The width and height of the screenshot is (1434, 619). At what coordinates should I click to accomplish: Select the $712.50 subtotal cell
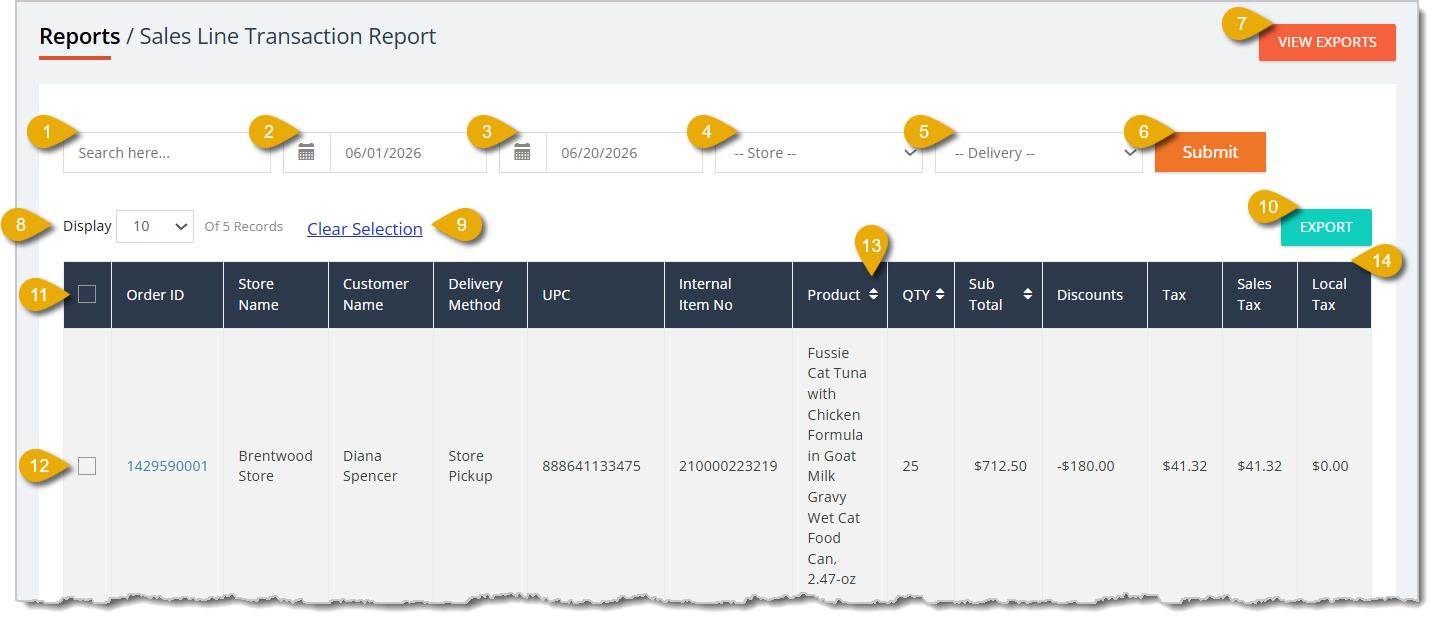click(x=1000, y=466)
